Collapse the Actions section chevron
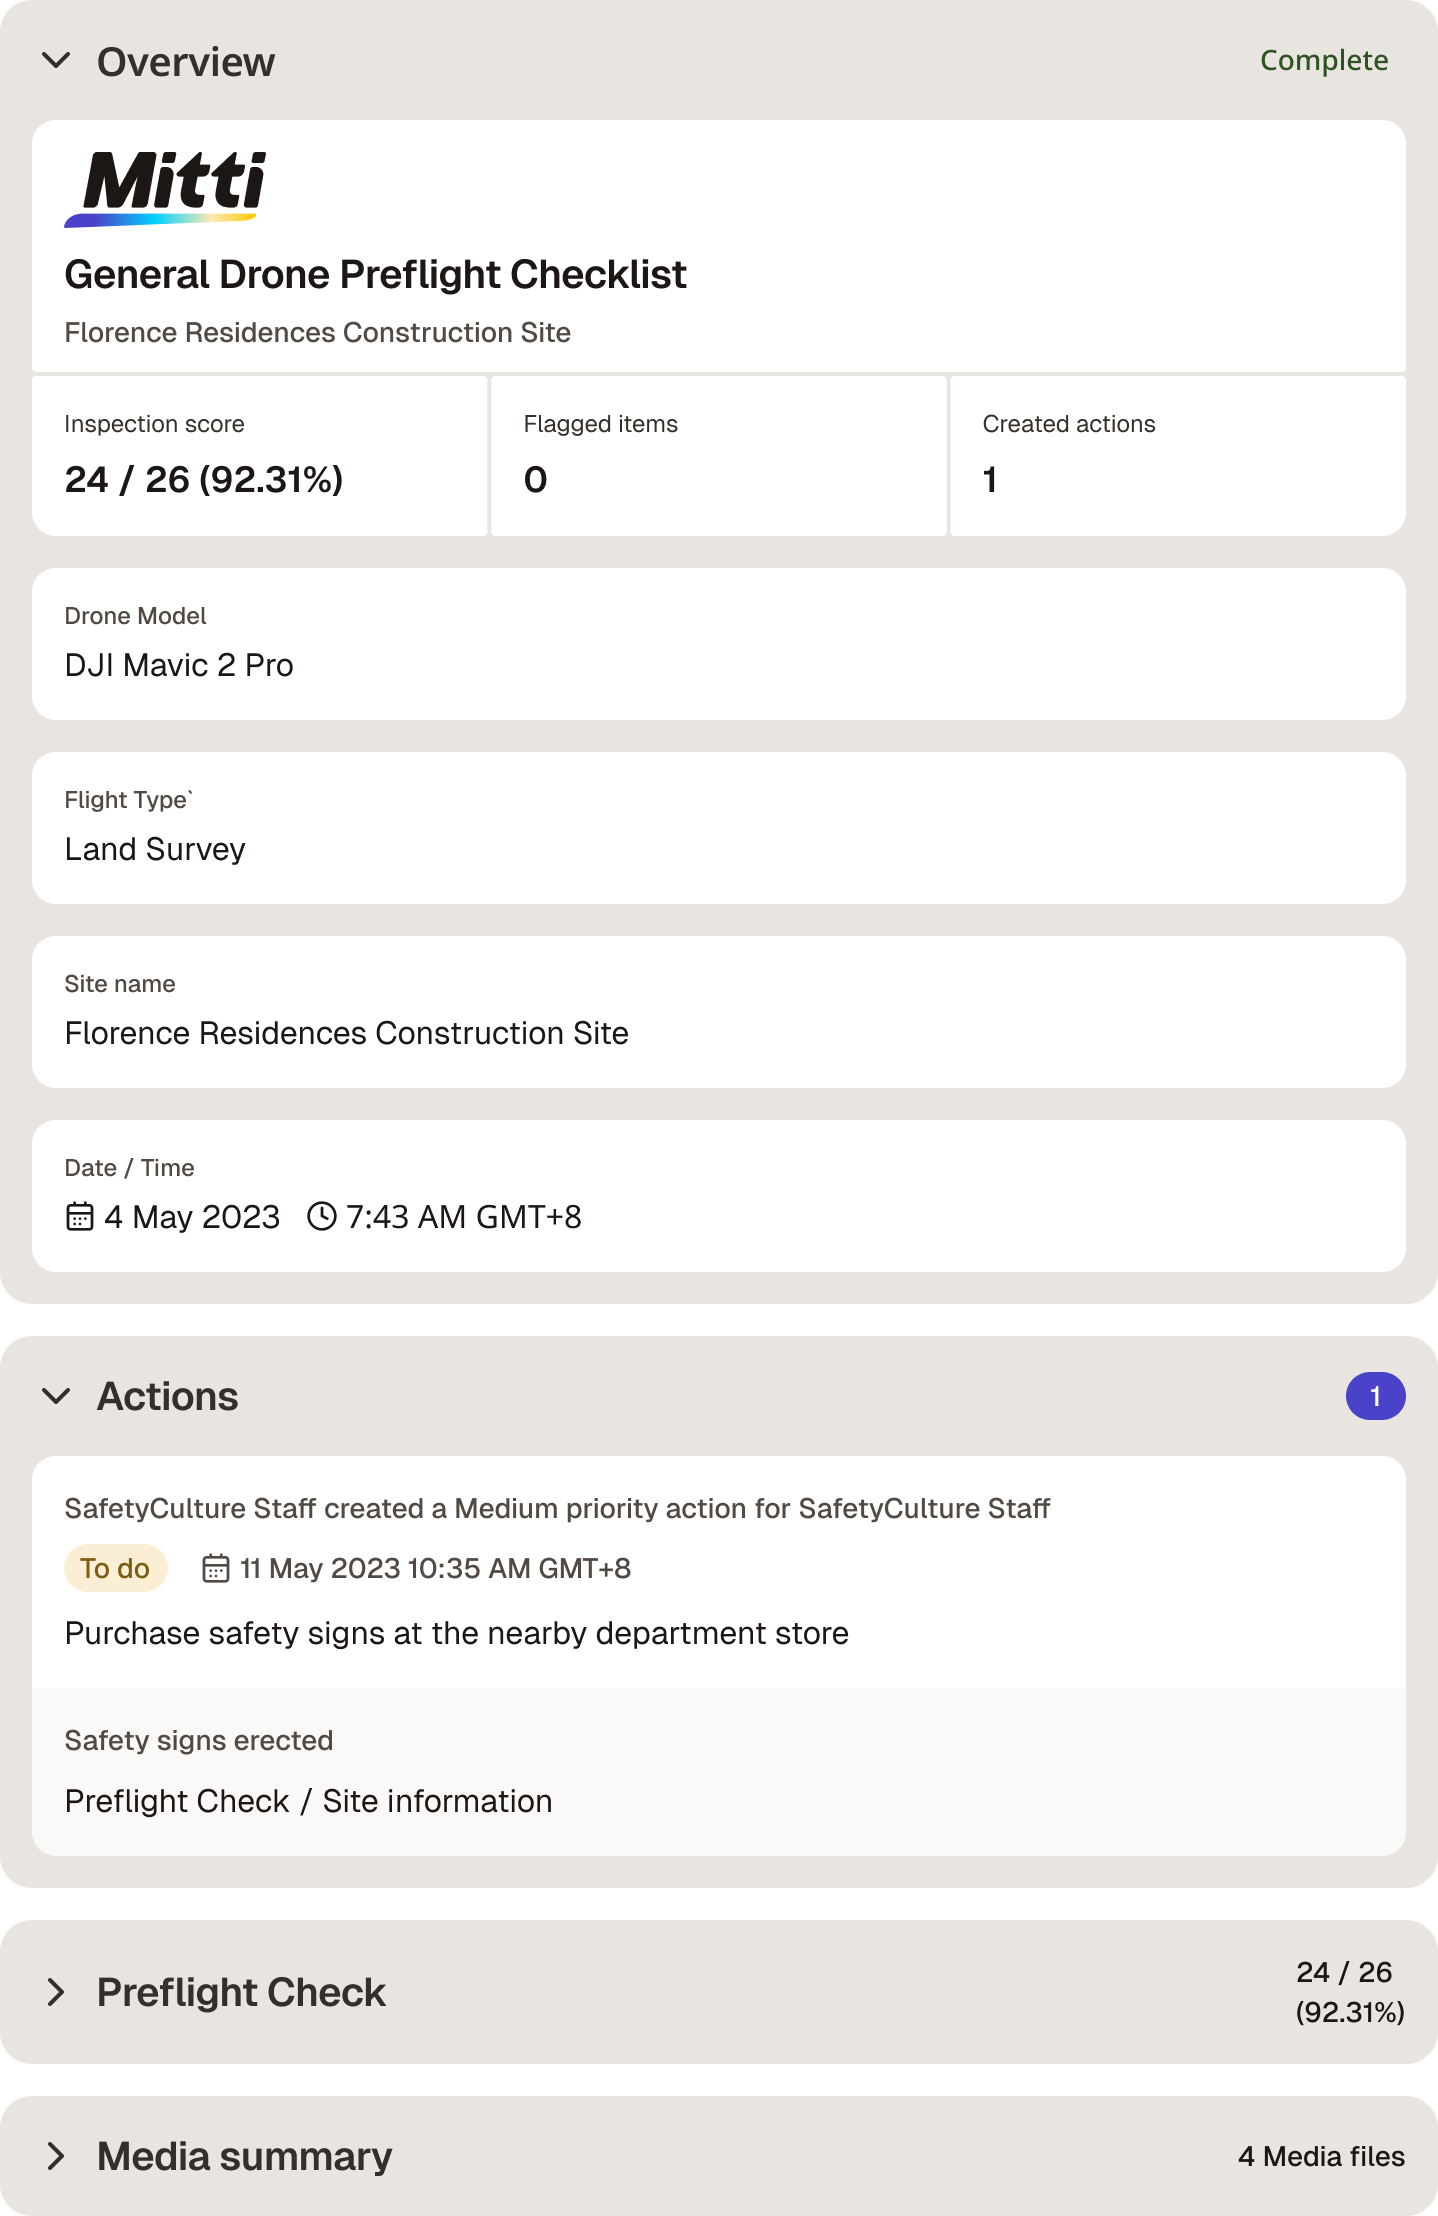 [x=57, y=1396]
